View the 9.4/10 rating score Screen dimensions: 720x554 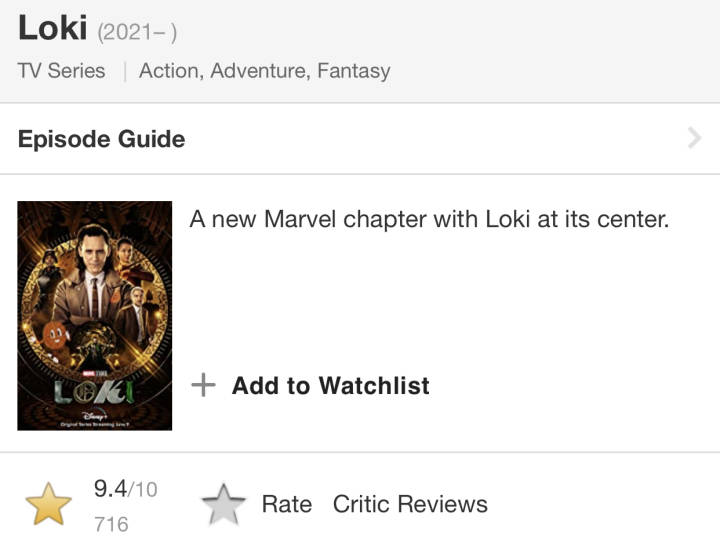coord(126,488)
